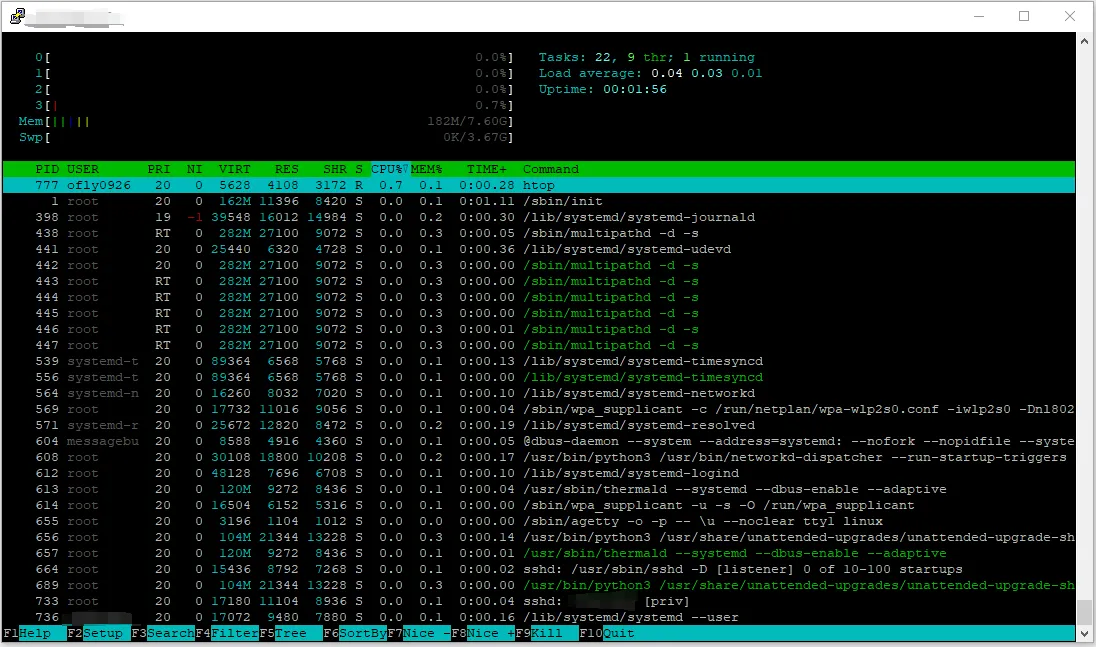1096x647 pixels.
Task: Click the vertical scrollbar thumb
Action: (x=1085, y=611)
